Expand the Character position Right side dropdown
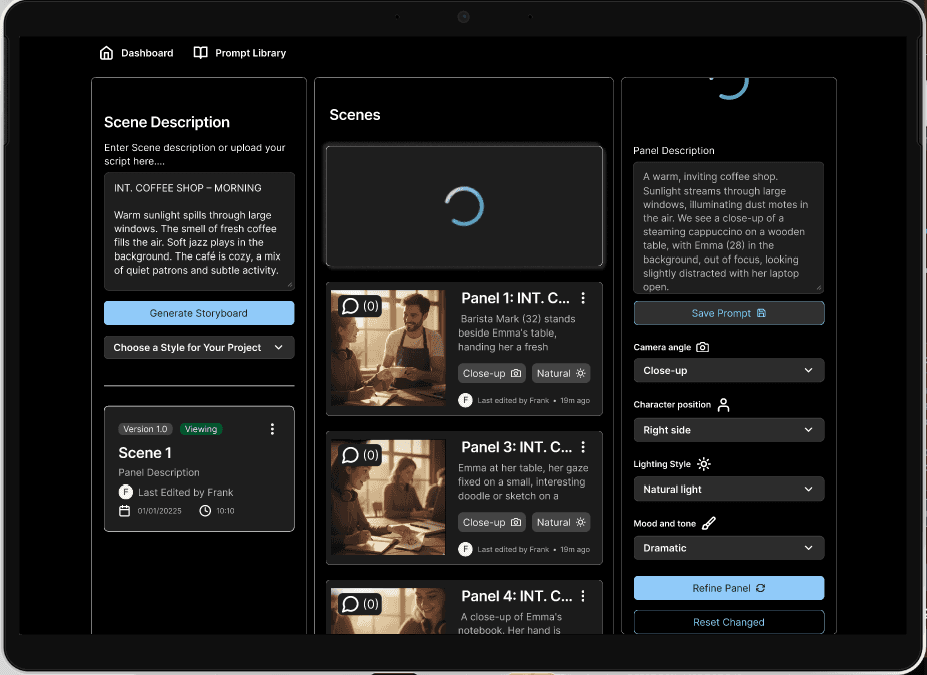The image size is (927, 675). pyautogui.click(x=729, y=430)
